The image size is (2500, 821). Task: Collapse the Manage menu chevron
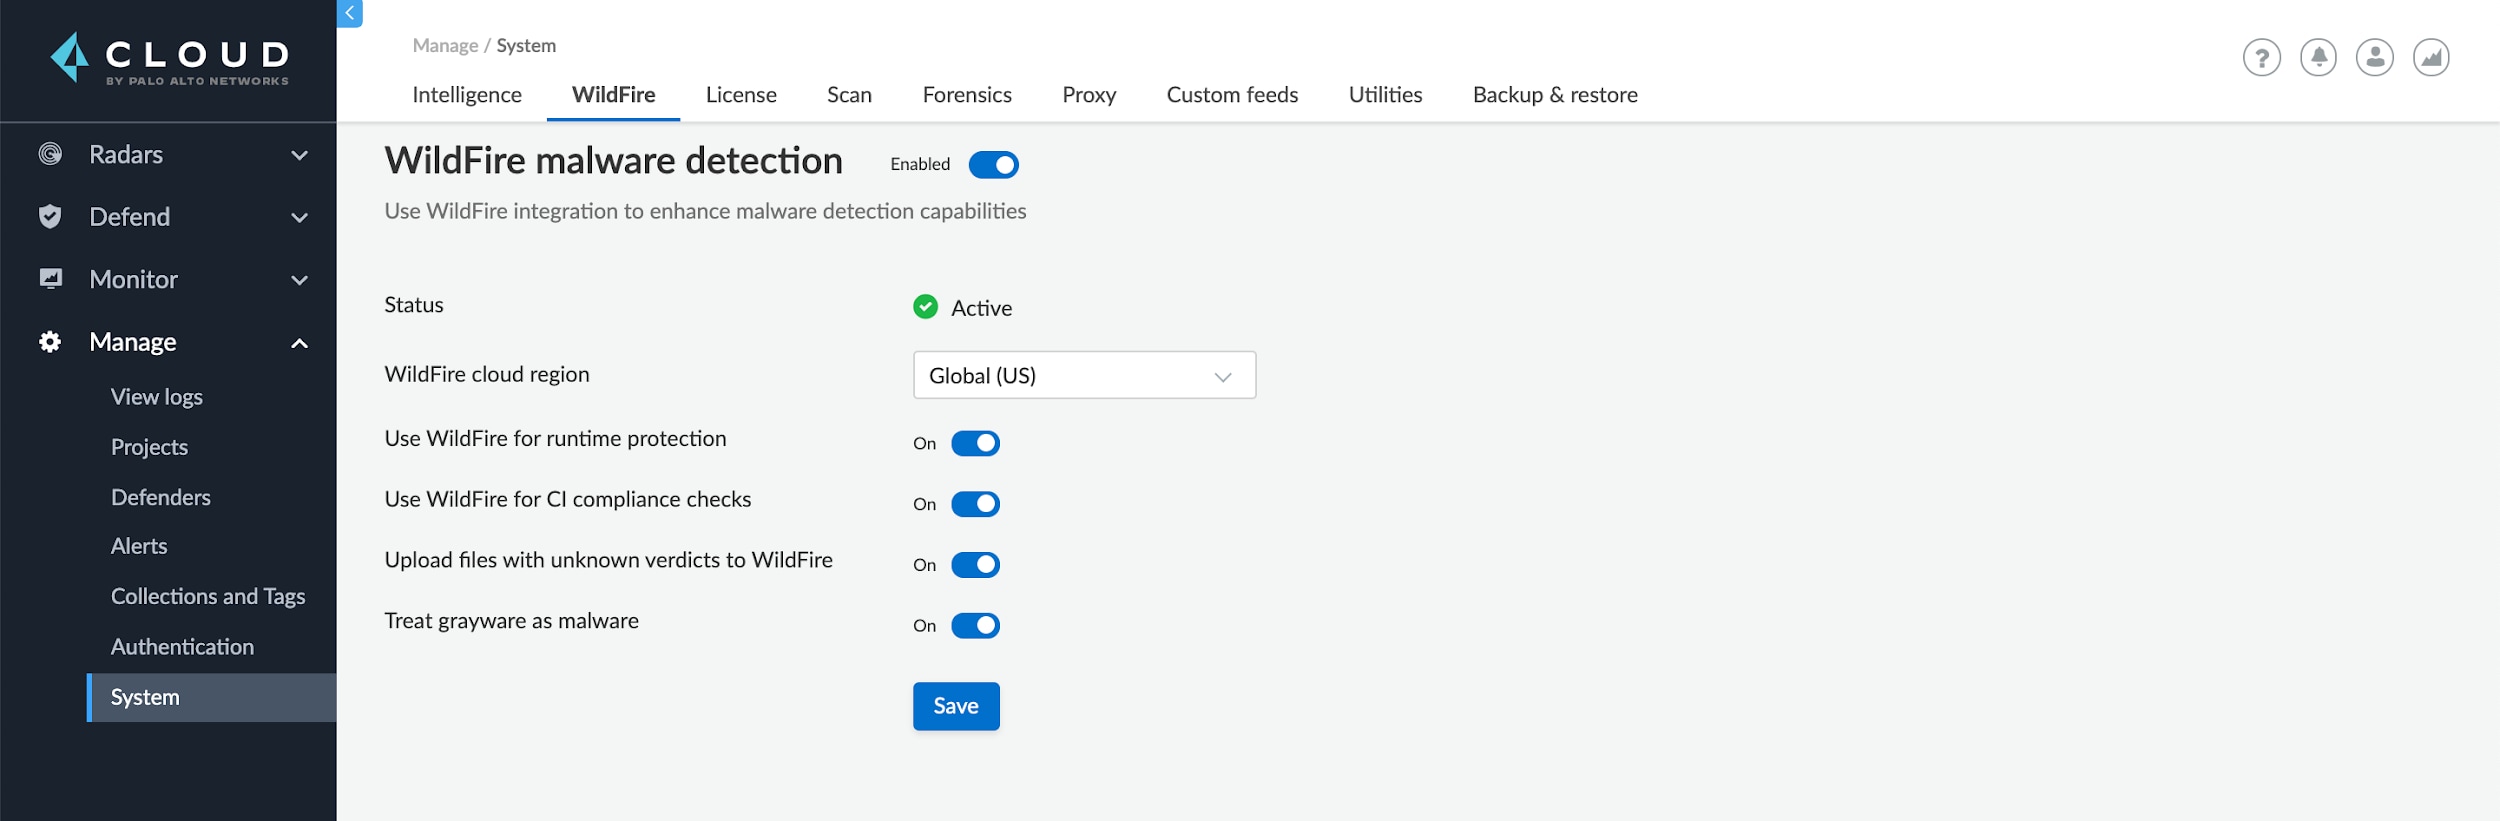pyautogui.click(x=299, y=343)
